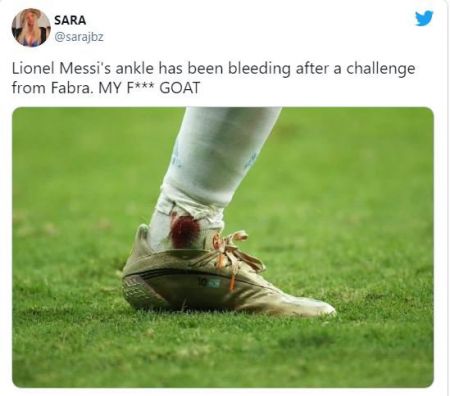The image size is (450, 396).
Task: Click the blood stain on the sock
Action: 184,230
